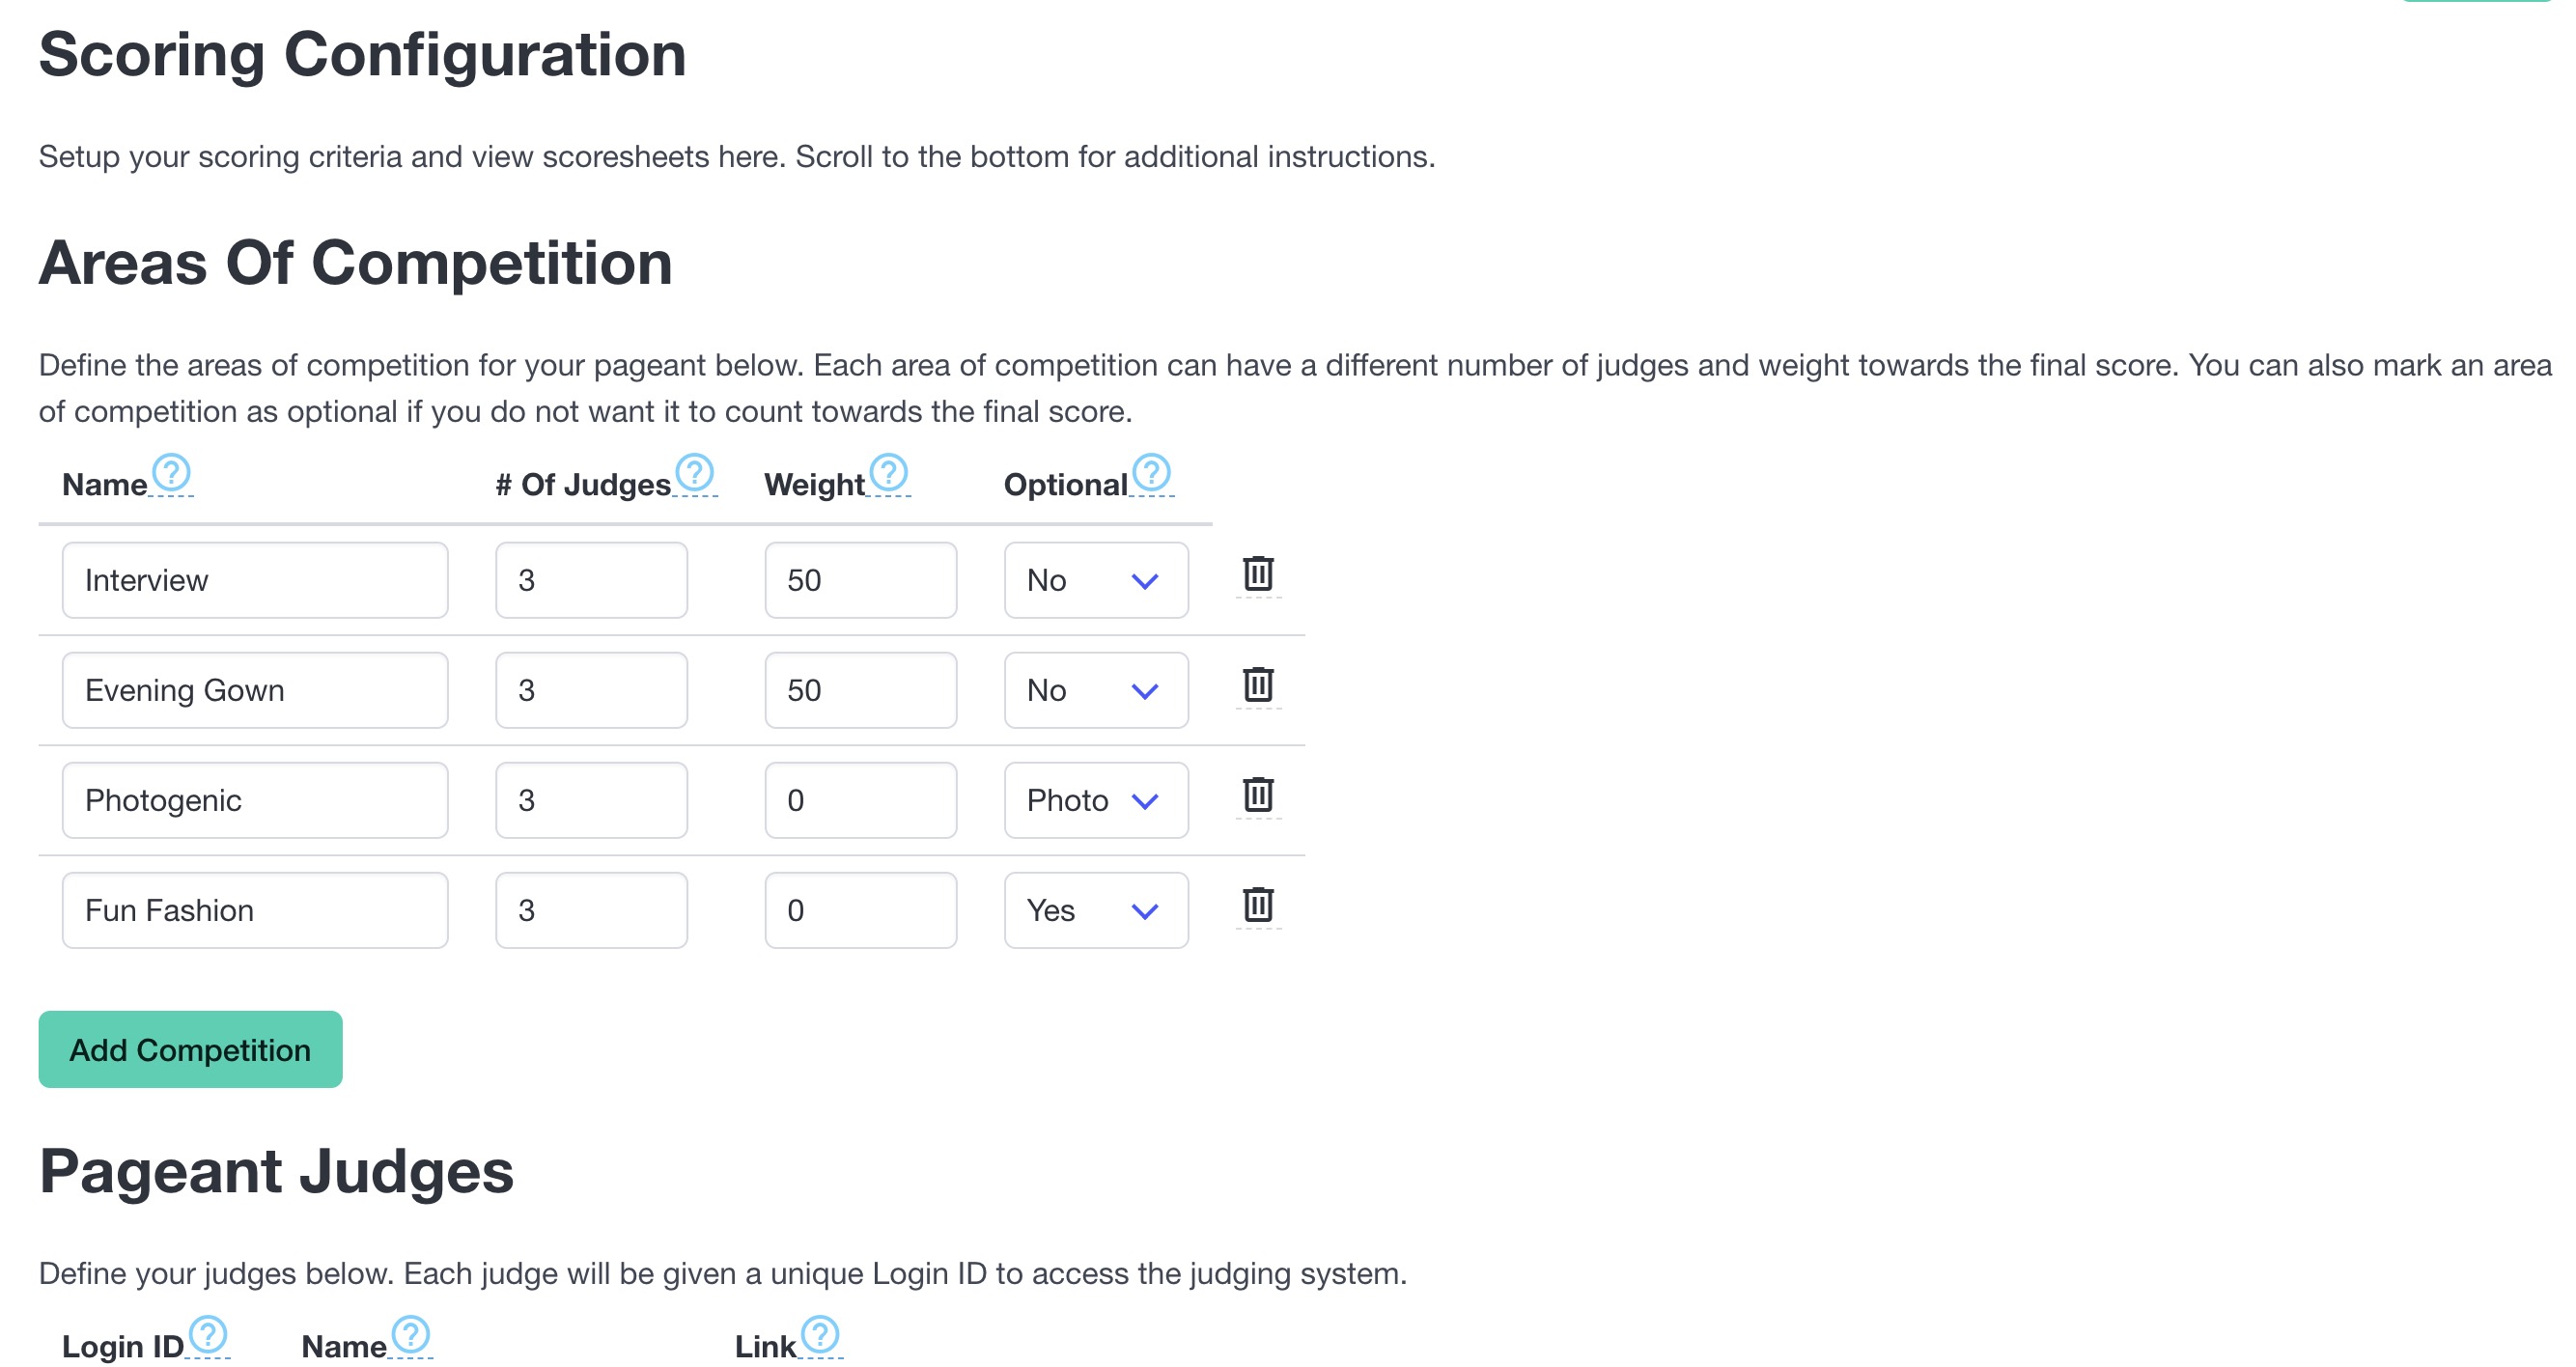Show help for Optional column
Viewport: 2576px width, 1367px height.
1151,472
